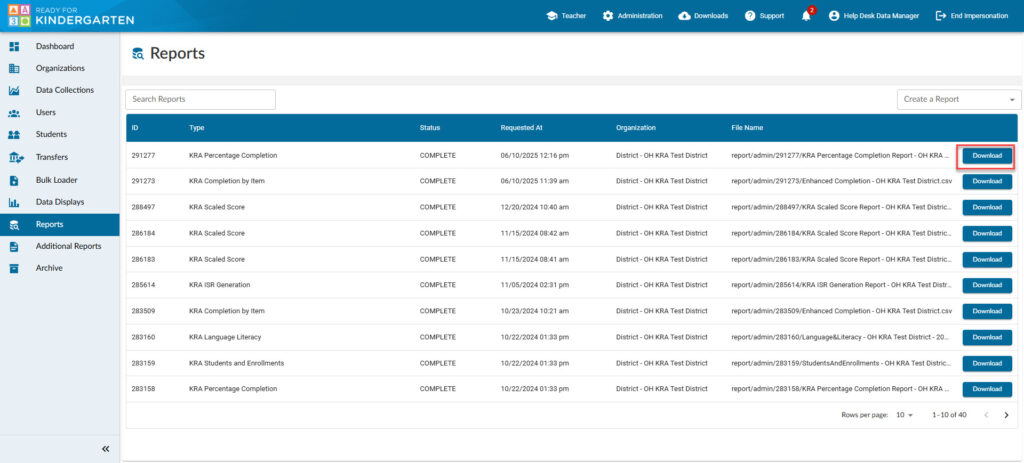Download report 285614 KRA ISR Generation
Image resolution: width=1024 pixels, height=463 pixels.
click(x=987, y=285)
